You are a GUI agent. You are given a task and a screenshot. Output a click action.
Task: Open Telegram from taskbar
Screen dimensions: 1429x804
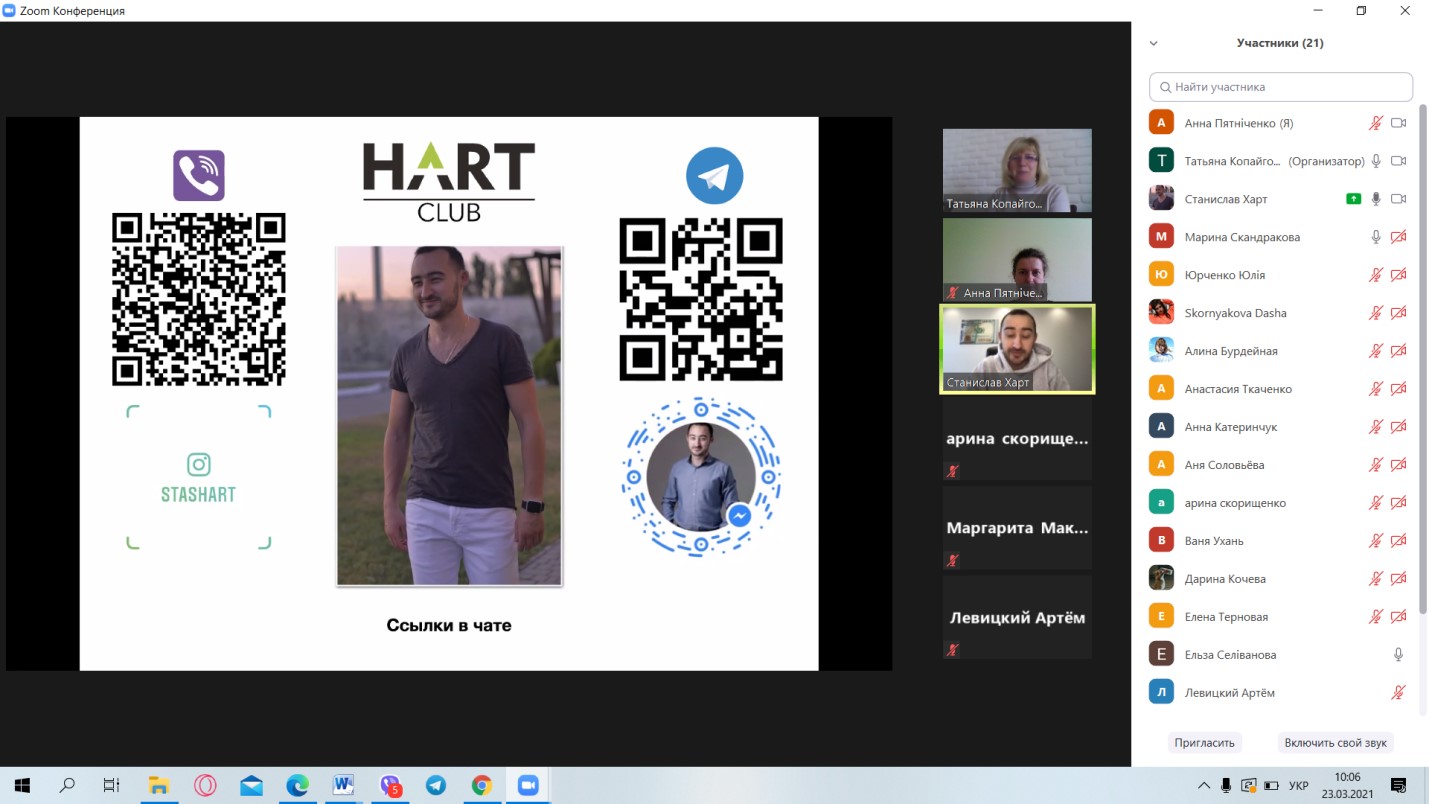pos(436,785)
